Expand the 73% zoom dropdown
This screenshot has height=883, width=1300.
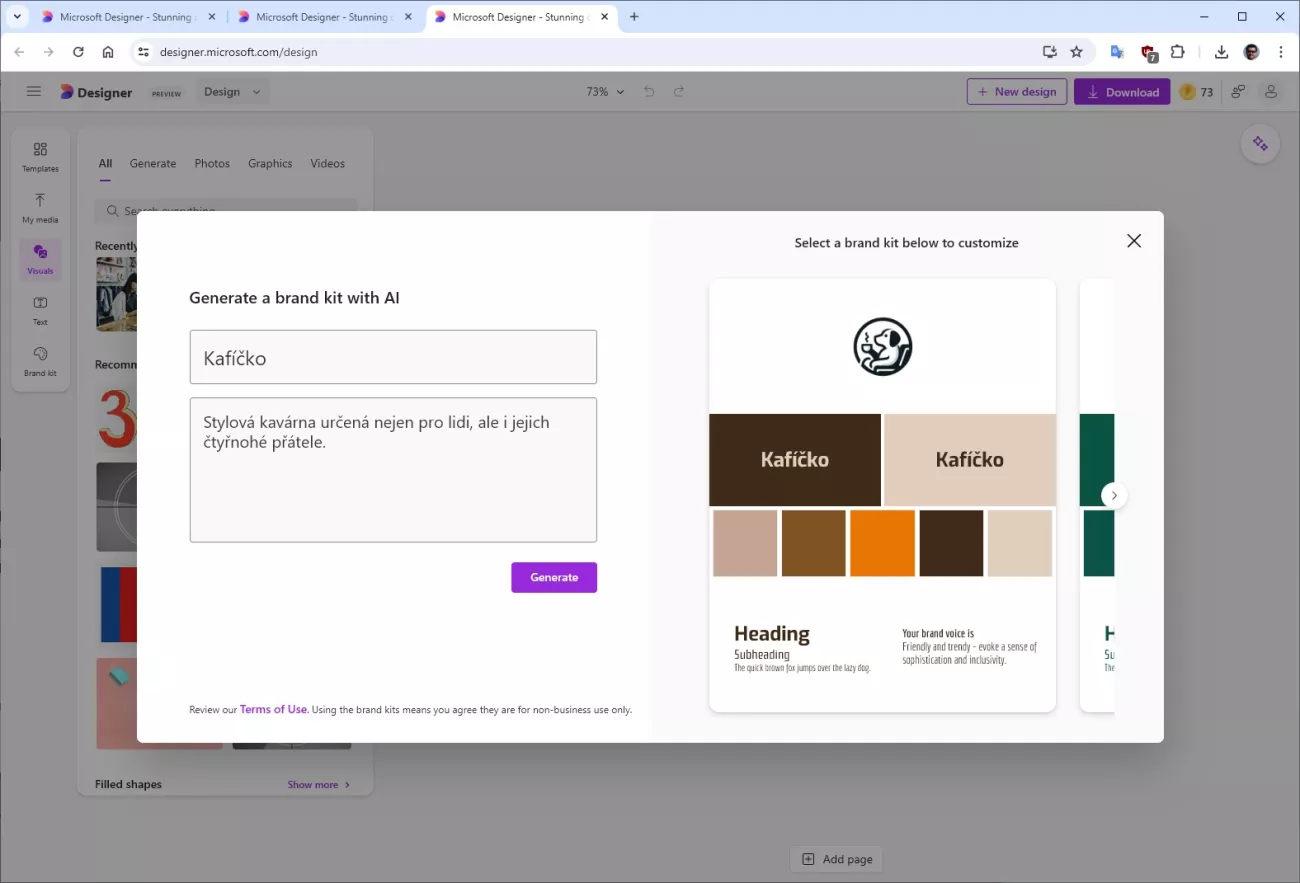[x=605, y=92]
